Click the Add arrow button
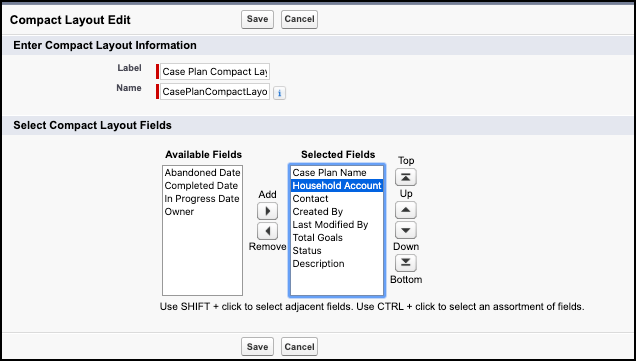Screen dimensions: 636x361 click(x=267, y=211)
